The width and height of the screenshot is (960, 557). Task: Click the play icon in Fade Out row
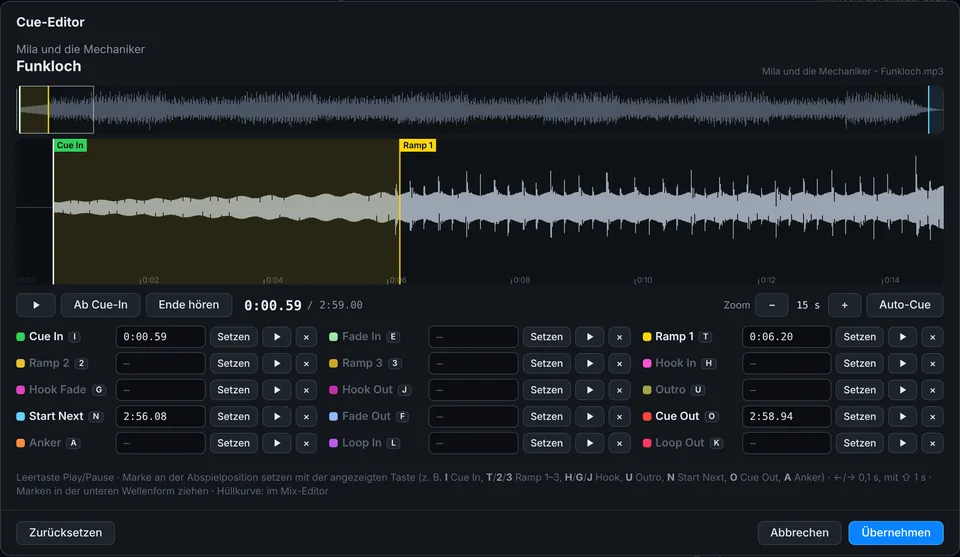point(590,416)
